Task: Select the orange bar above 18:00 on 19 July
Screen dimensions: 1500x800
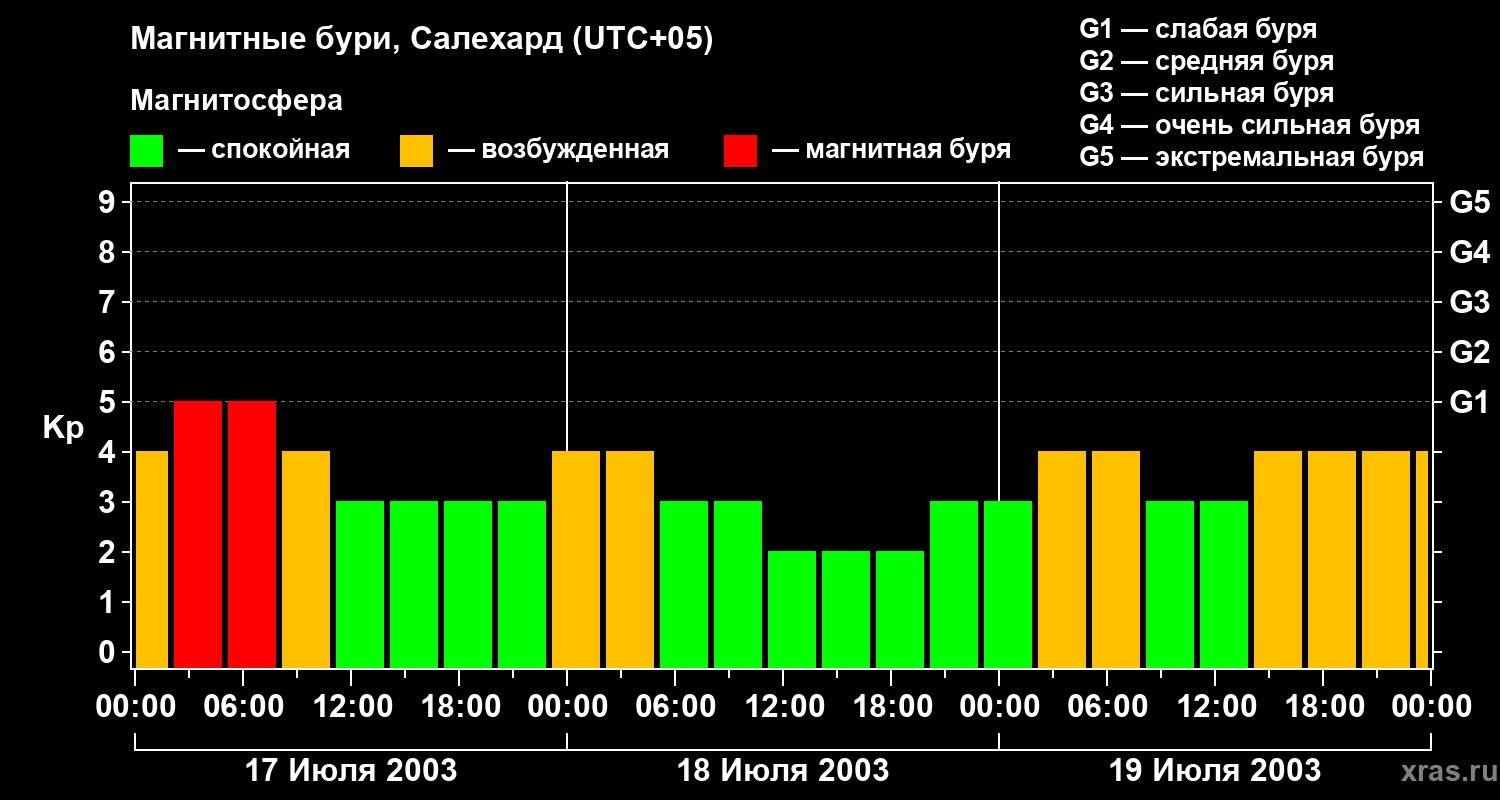Action: pyautogui.click(x=1332, y=560)
